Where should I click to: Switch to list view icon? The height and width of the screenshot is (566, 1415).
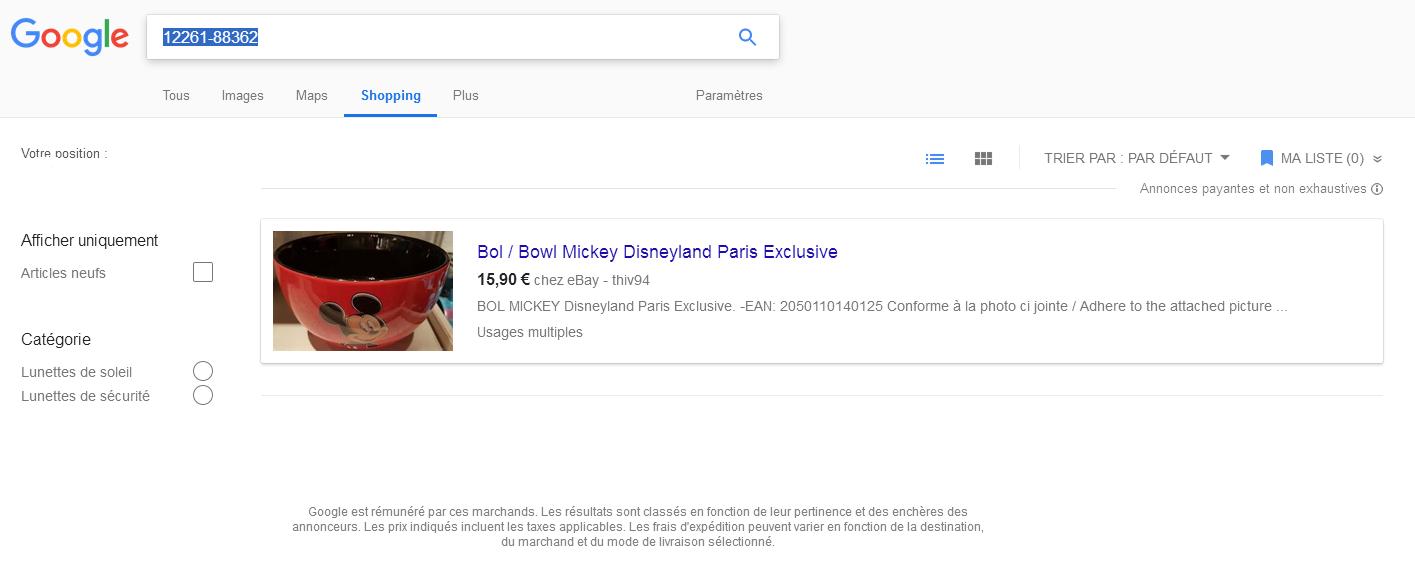[935, 158]
